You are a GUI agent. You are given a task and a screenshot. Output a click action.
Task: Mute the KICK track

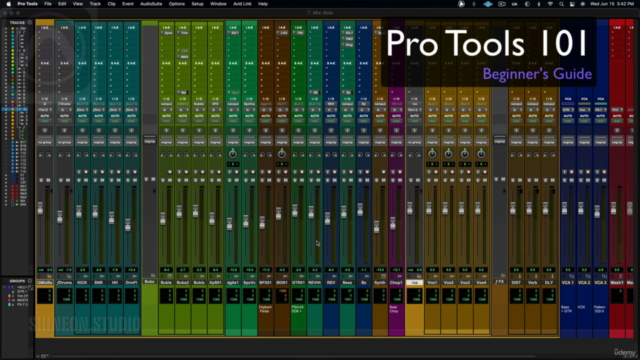click(x=86, y=180)
